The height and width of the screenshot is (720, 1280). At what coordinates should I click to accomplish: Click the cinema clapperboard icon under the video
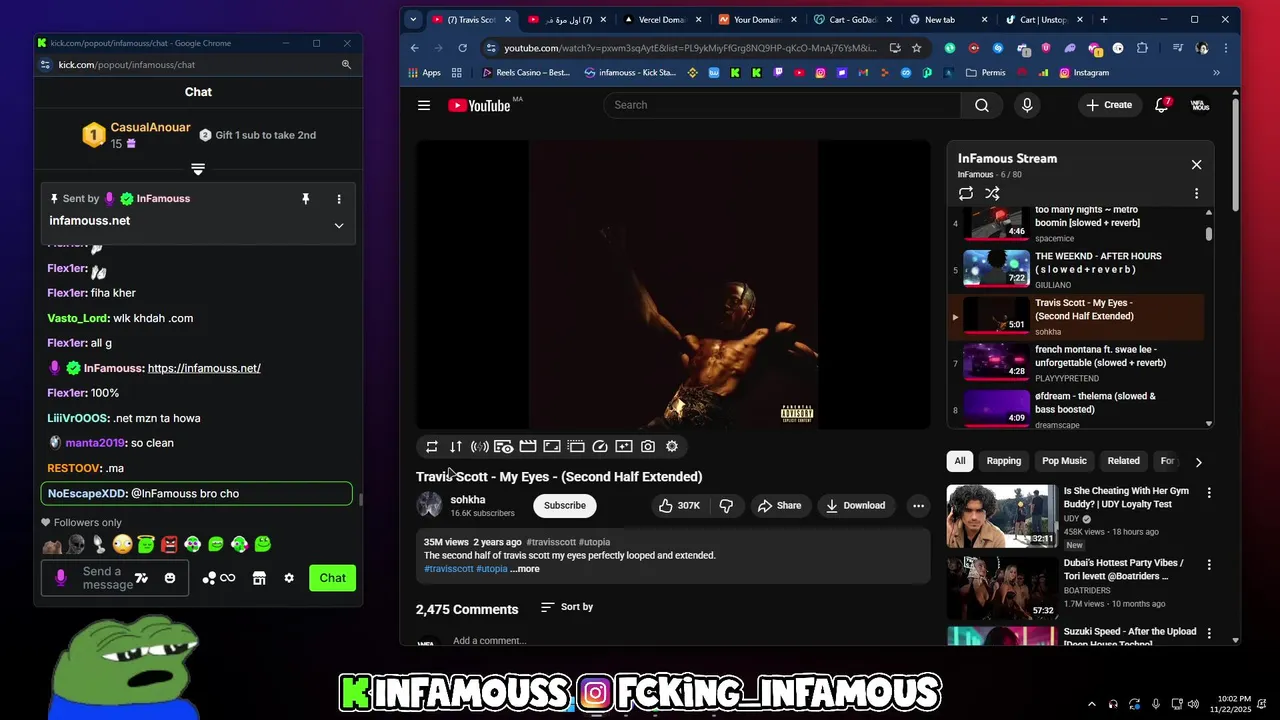(x=528, y=447)
